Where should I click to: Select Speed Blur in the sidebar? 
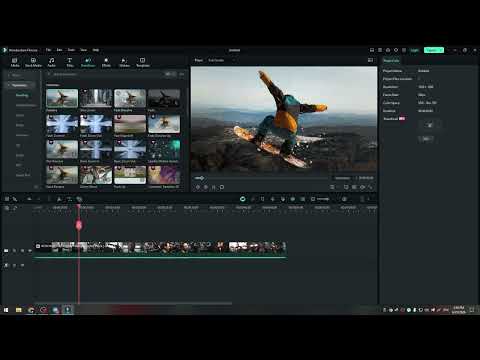23,175
